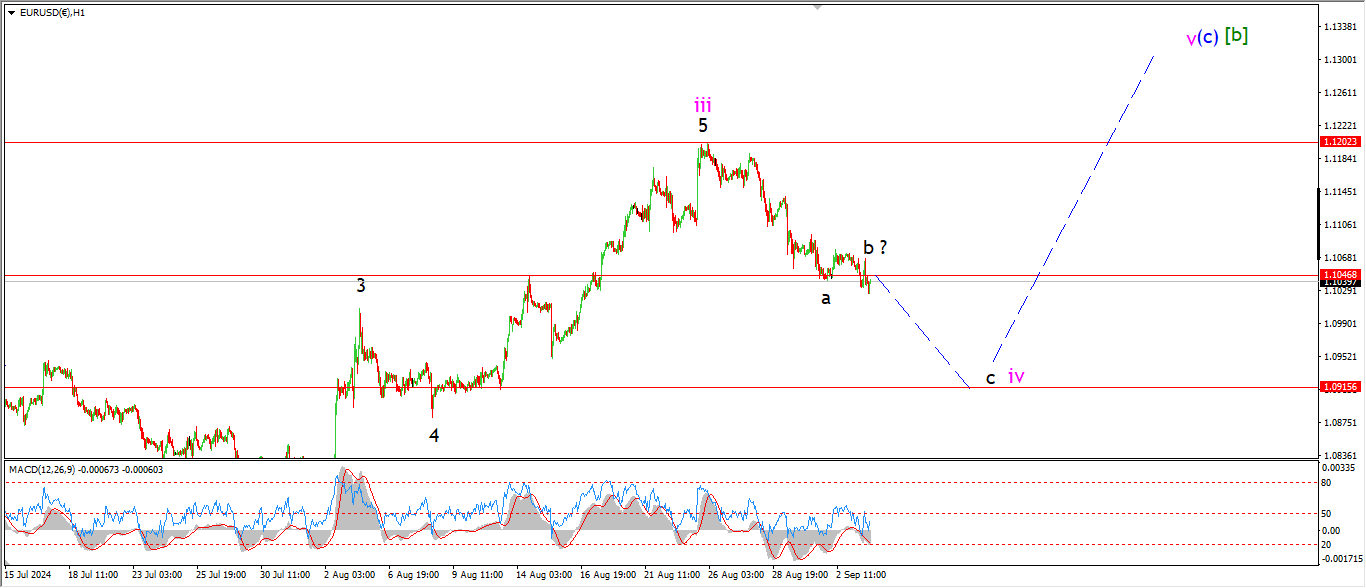This screenshot has height=588, width=1366.
Task: Select the 1.12023 red price label
Action: 1339,142
